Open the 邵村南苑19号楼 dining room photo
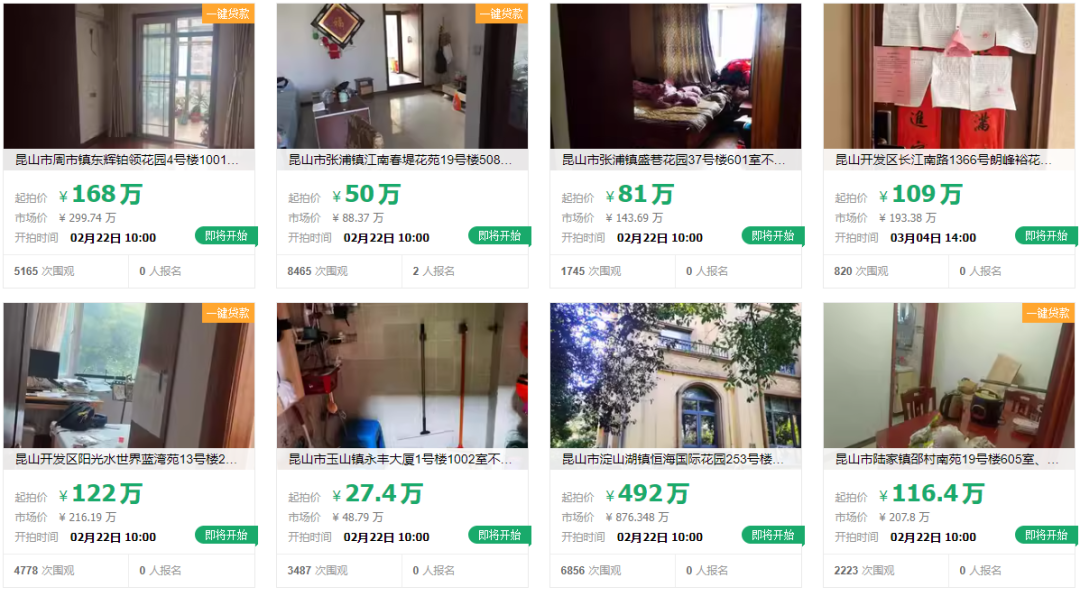Screen dimensions: 1080x596 949,376
